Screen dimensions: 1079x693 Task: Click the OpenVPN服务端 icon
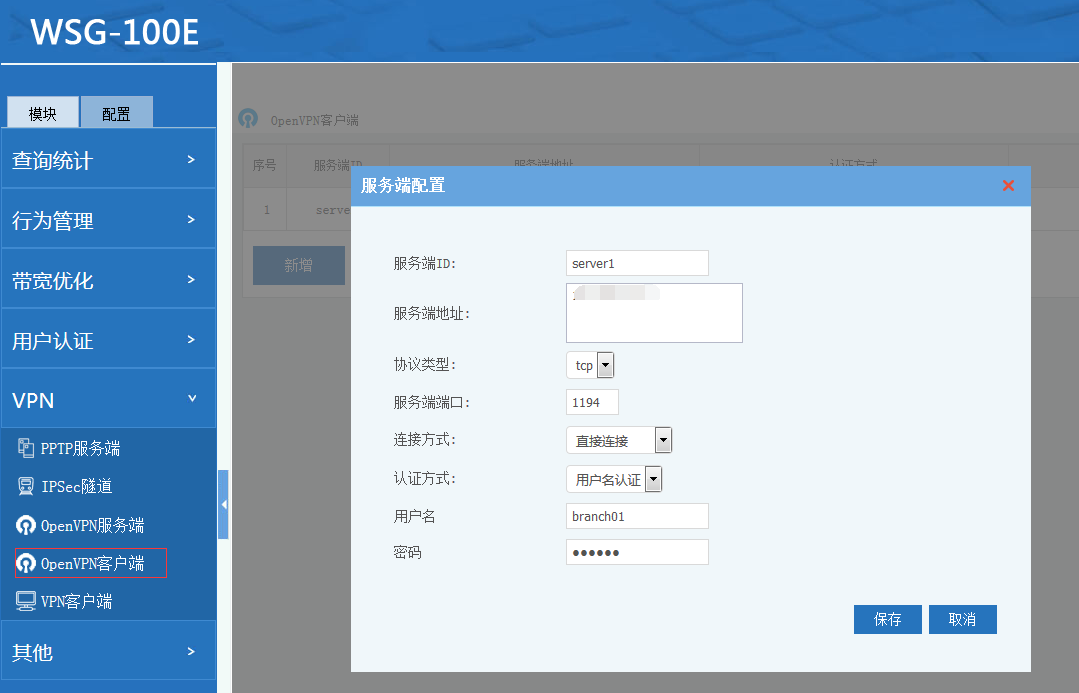[x=26, y=525]
